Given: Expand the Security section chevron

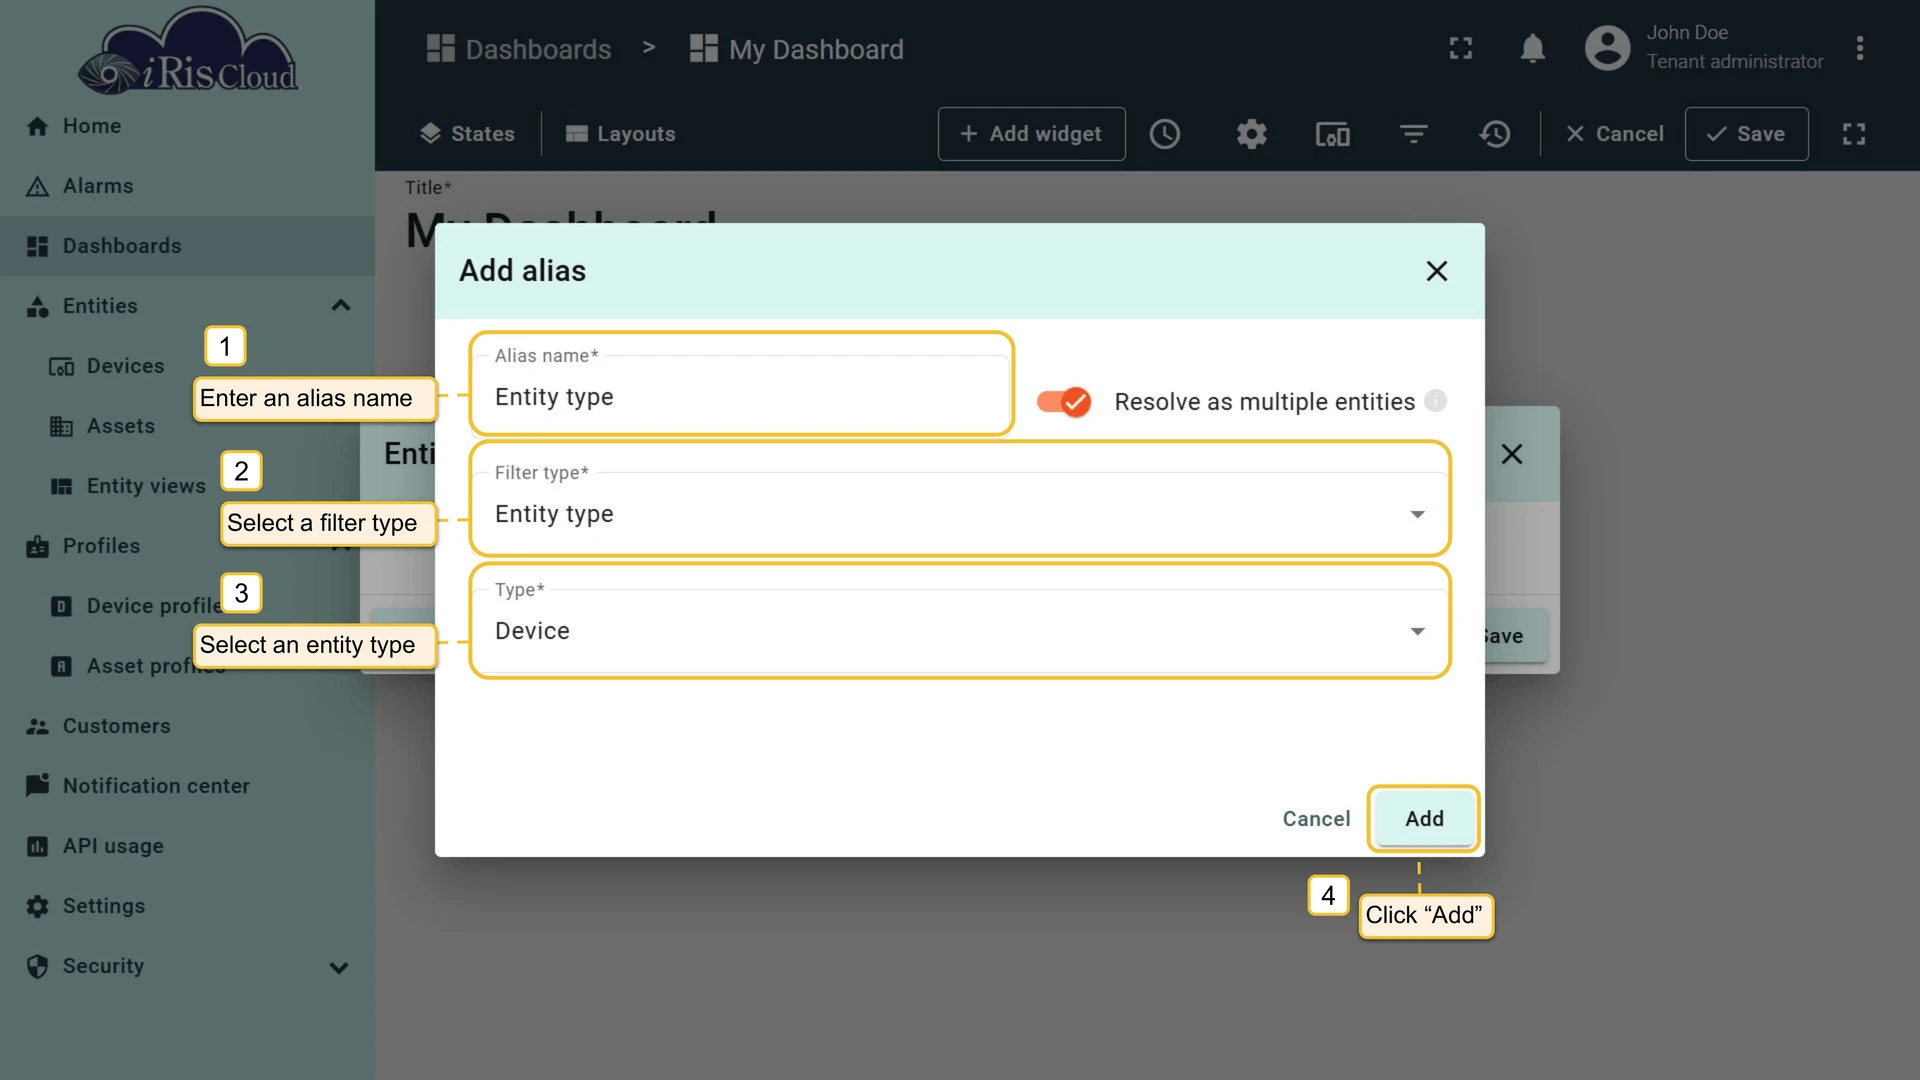Looking at the screenshot, I should click(x=339, y=967).
